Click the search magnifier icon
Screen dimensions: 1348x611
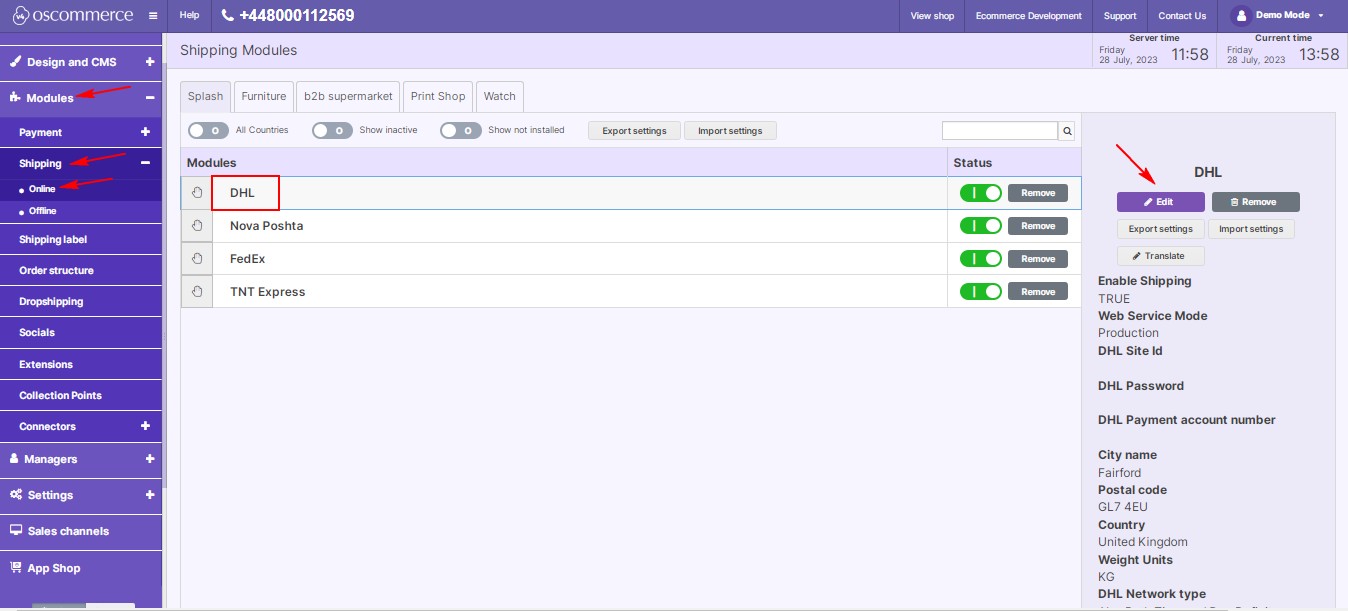pos(1067,131)
